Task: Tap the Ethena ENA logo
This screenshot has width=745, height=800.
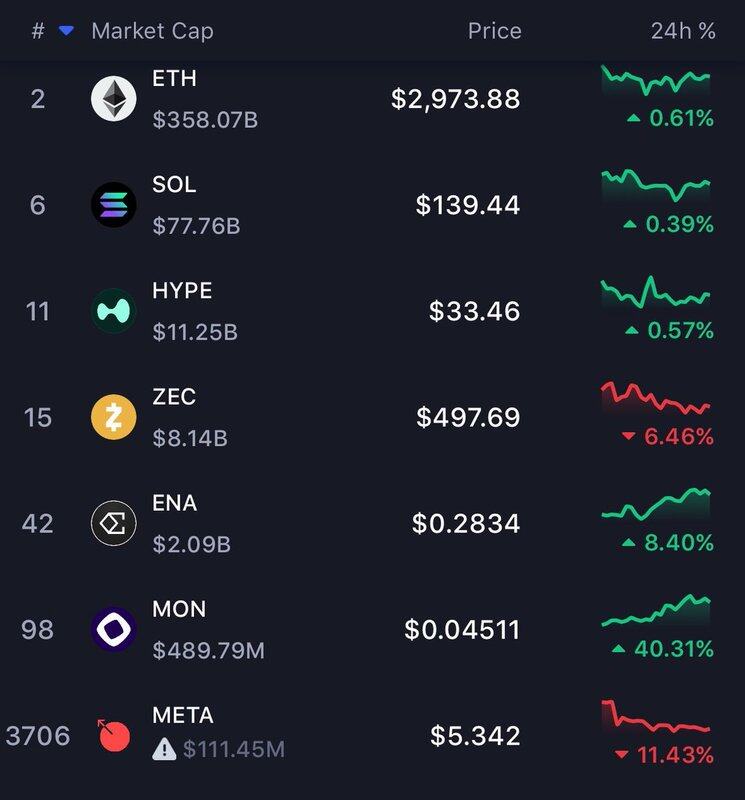Action: [x=114, y=523]
